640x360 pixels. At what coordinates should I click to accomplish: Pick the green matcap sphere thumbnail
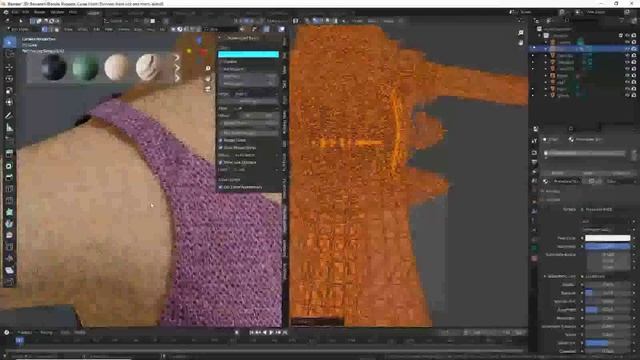(x=85, y=67)
